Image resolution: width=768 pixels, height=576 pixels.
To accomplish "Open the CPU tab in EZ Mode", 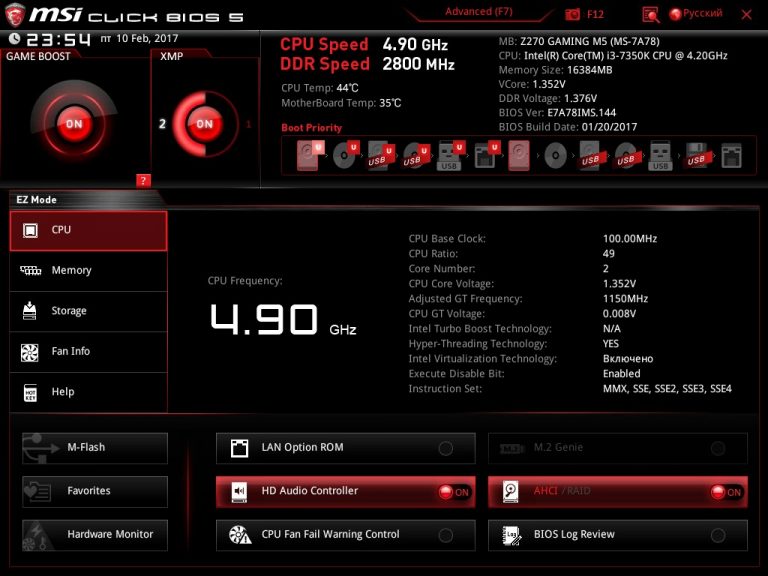I will 89,231.
